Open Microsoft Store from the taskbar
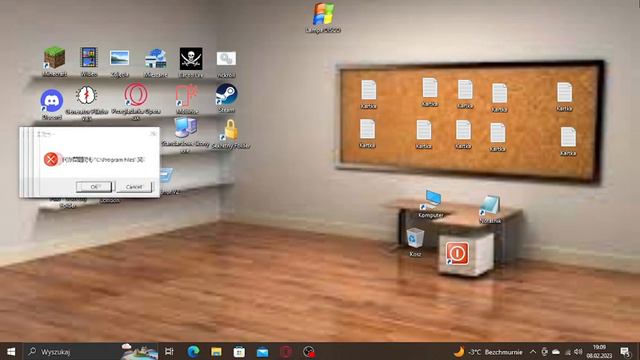 (239, 351)
